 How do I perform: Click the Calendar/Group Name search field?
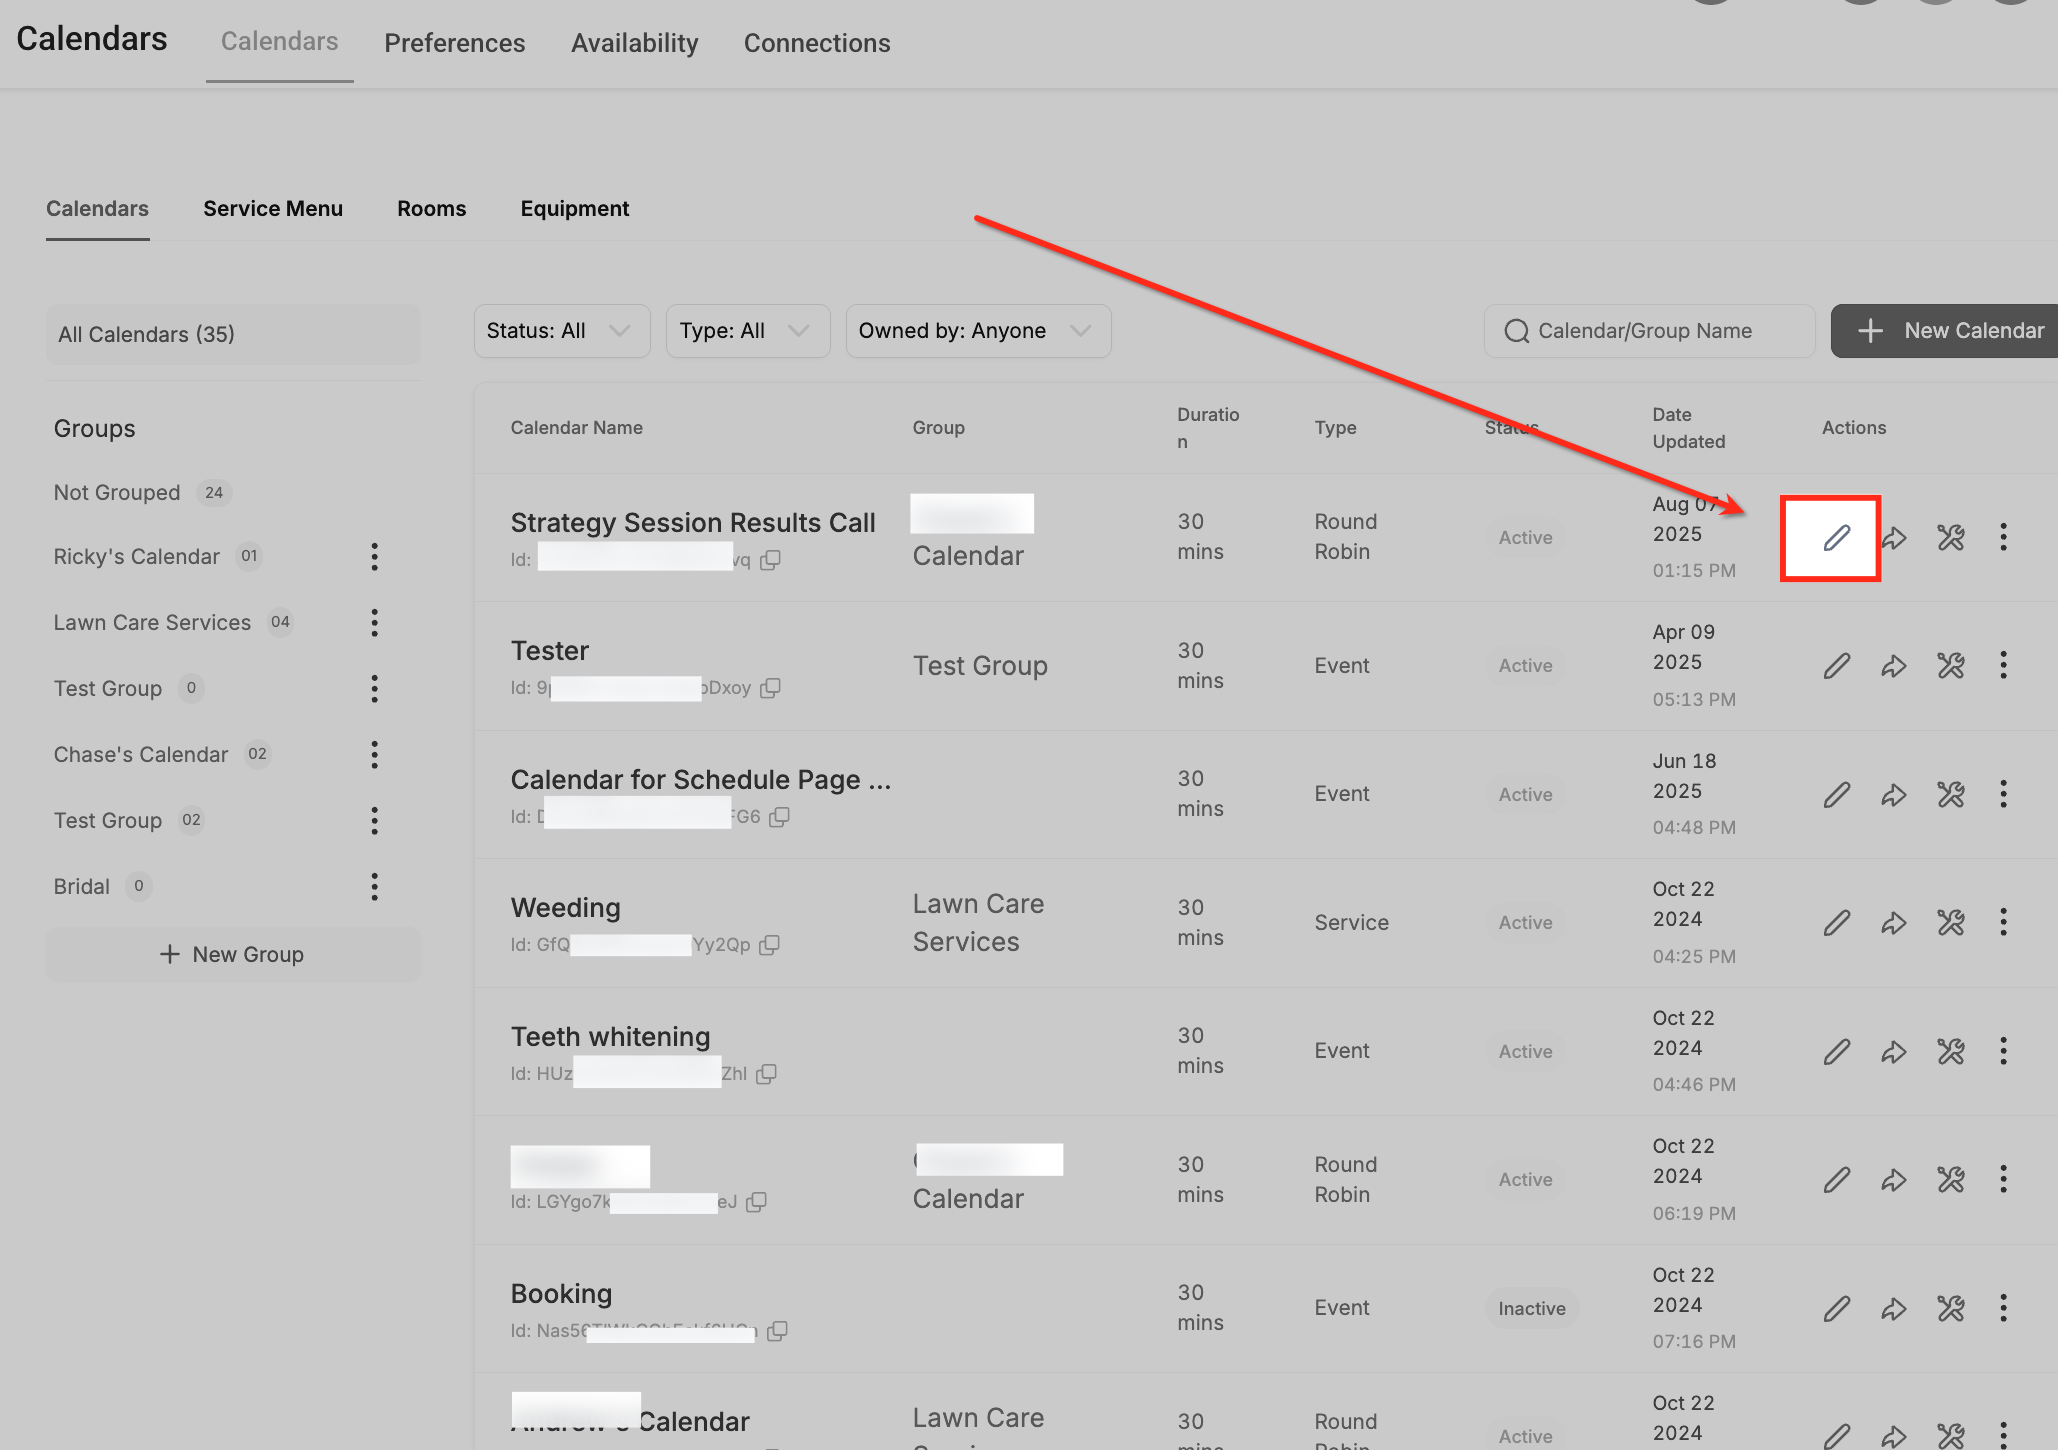tap(1660, 331)
